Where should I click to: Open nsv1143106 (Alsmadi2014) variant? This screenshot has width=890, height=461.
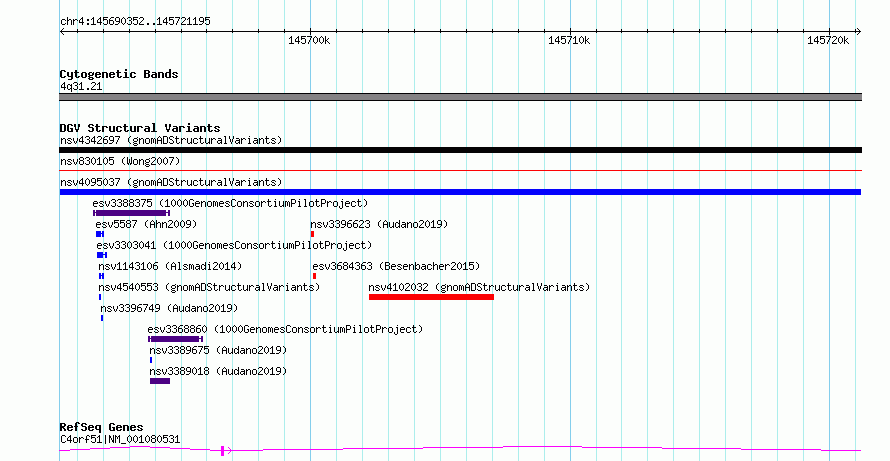point(170,266)
